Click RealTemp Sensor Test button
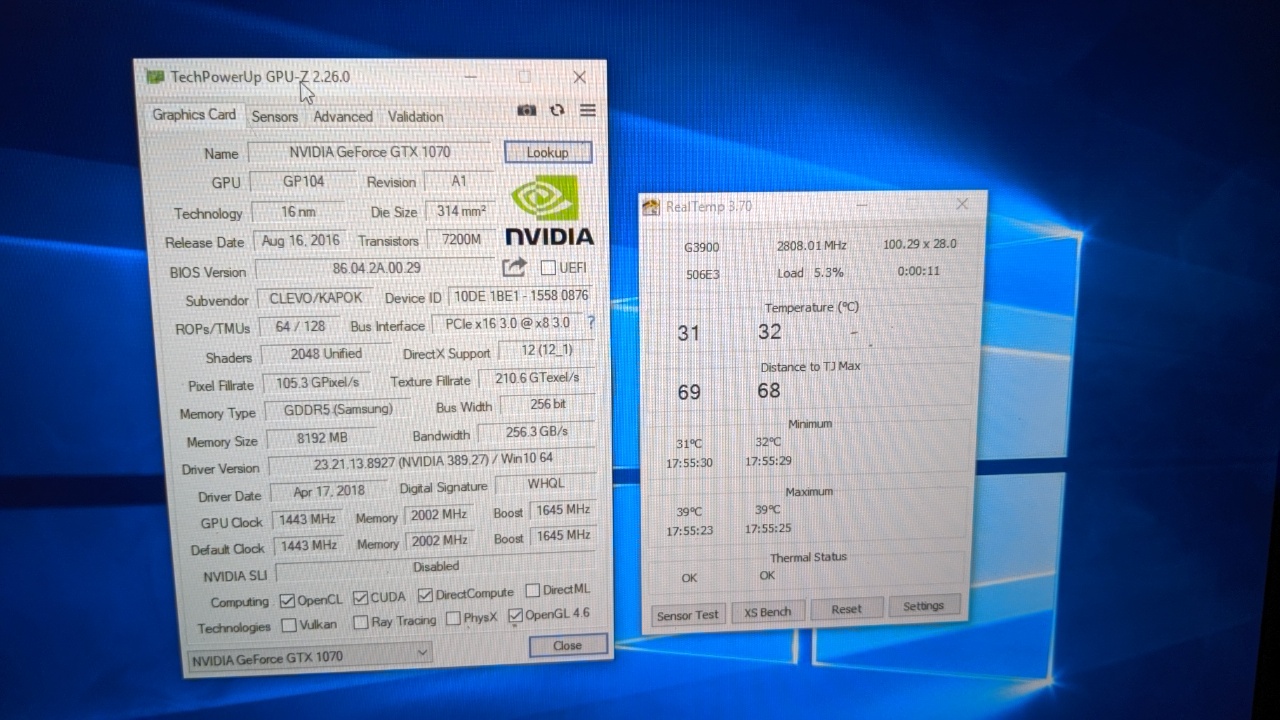1280x720 pixels. pos(688,615)
